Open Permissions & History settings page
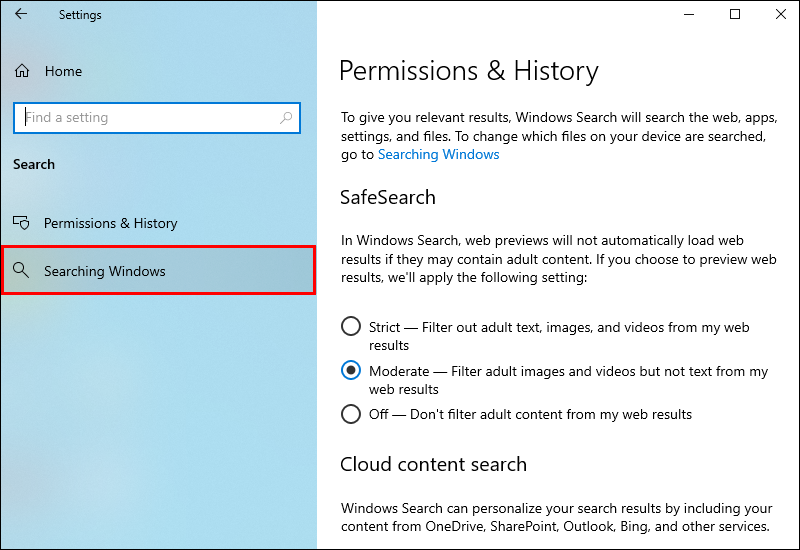This screenshot has width=800, height=550. (x=110, y=223)
